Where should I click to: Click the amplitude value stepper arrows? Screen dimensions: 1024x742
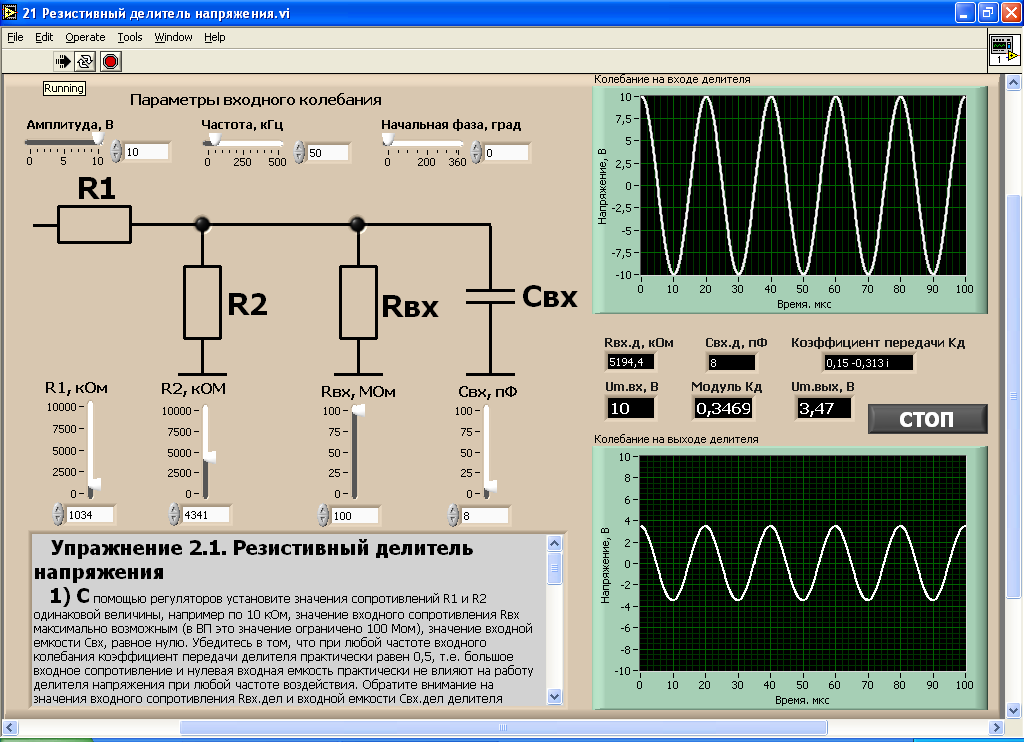click(x=116, y=152)
